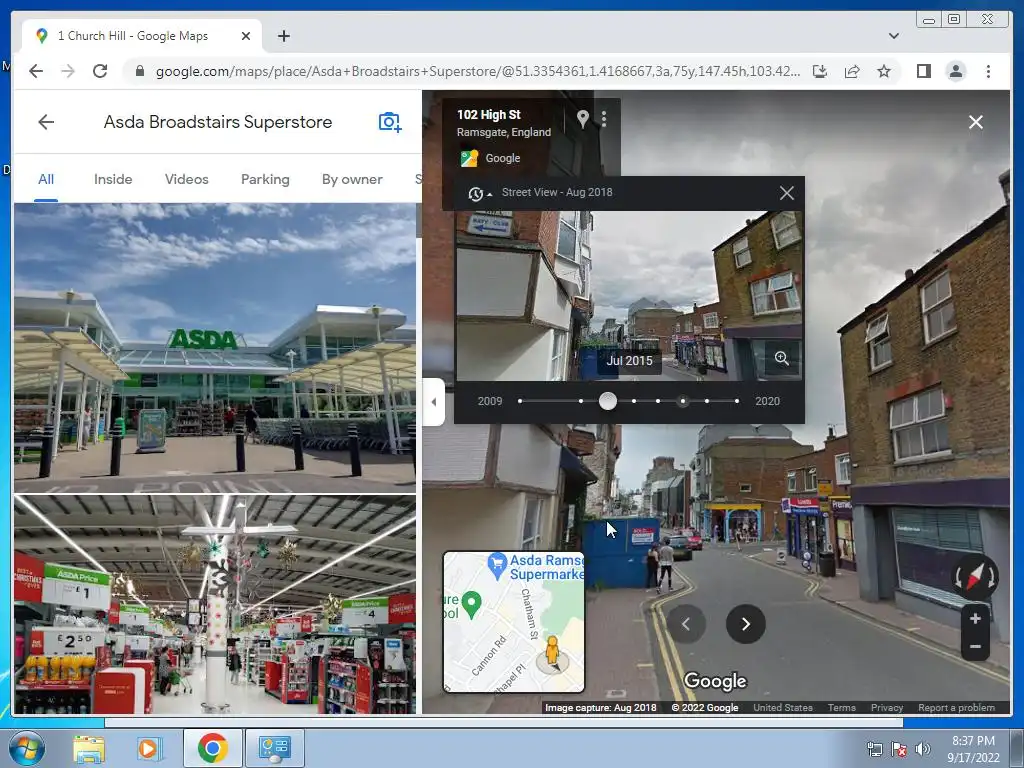Image resolution: width=1024 pixels, height=768 pixels.
Task: Zoom in Street View with plus
Action: (975, 618)
